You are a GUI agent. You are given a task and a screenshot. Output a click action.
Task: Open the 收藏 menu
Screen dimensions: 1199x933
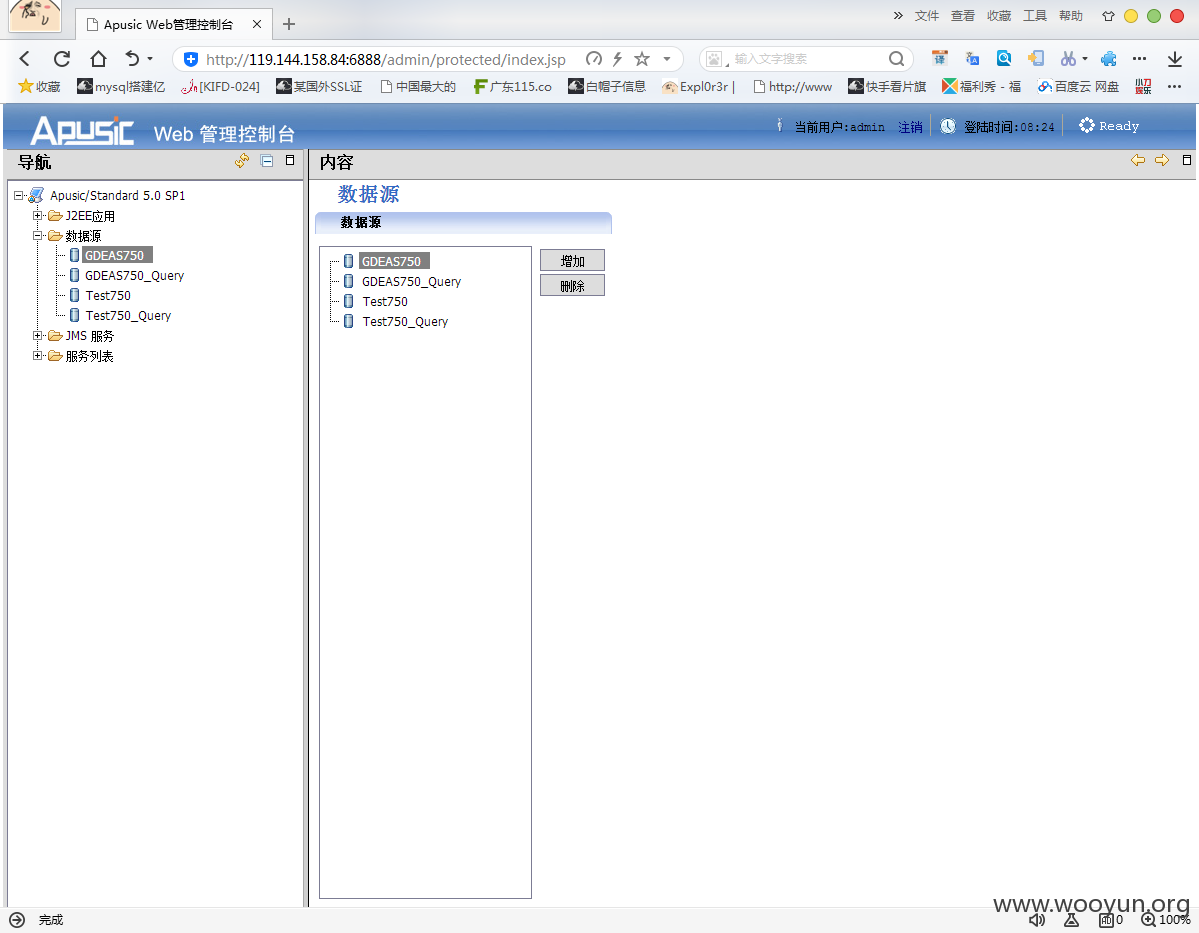click(999, 16)
